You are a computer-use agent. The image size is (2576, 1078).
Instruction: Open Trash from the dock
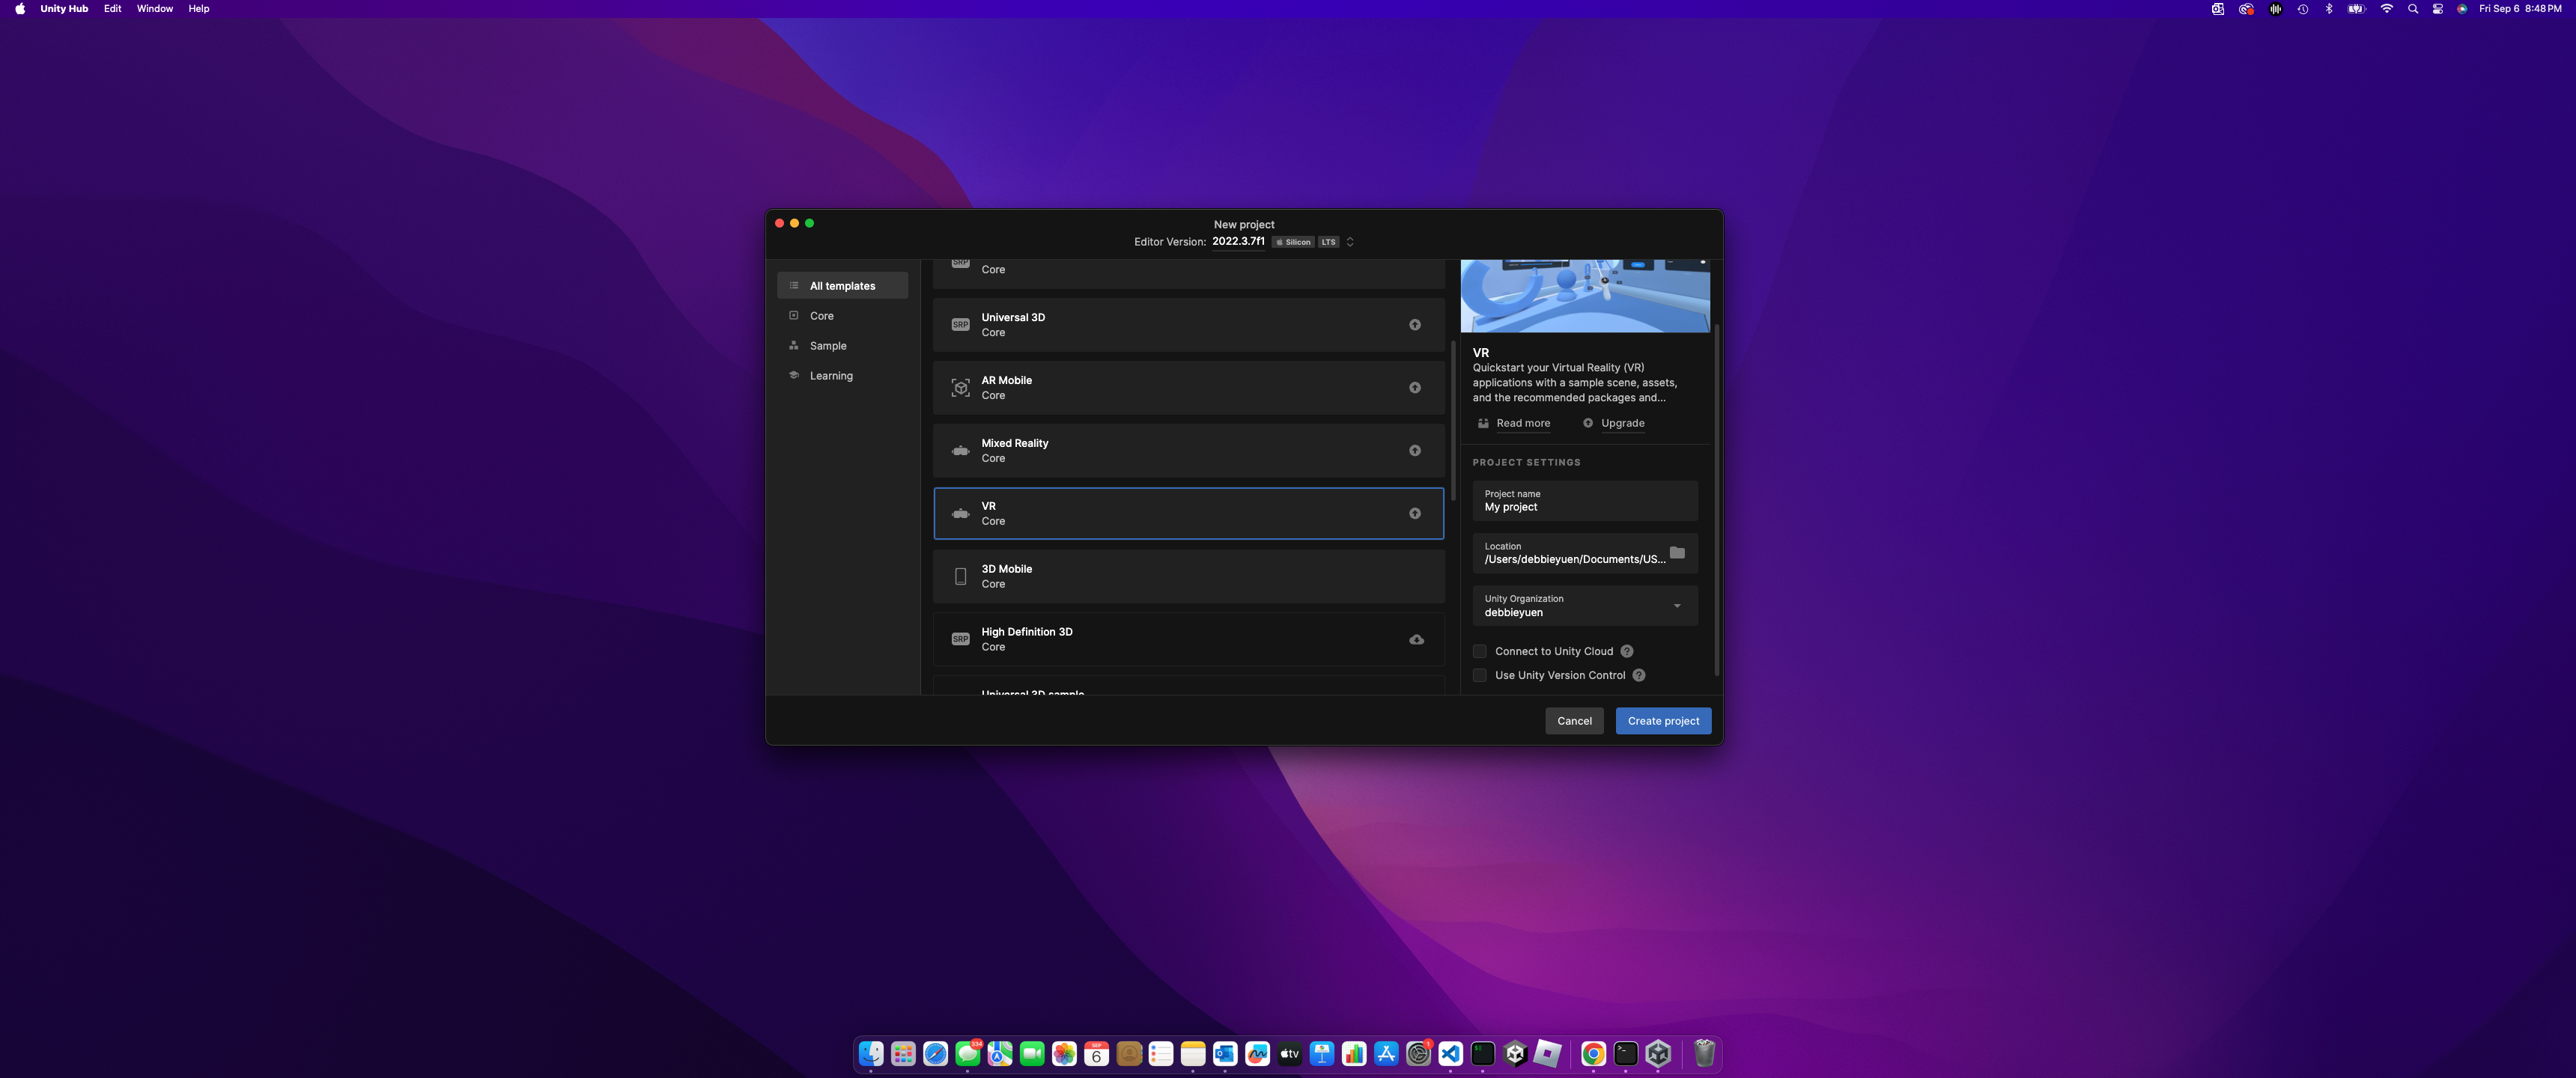point(1704,1053)
